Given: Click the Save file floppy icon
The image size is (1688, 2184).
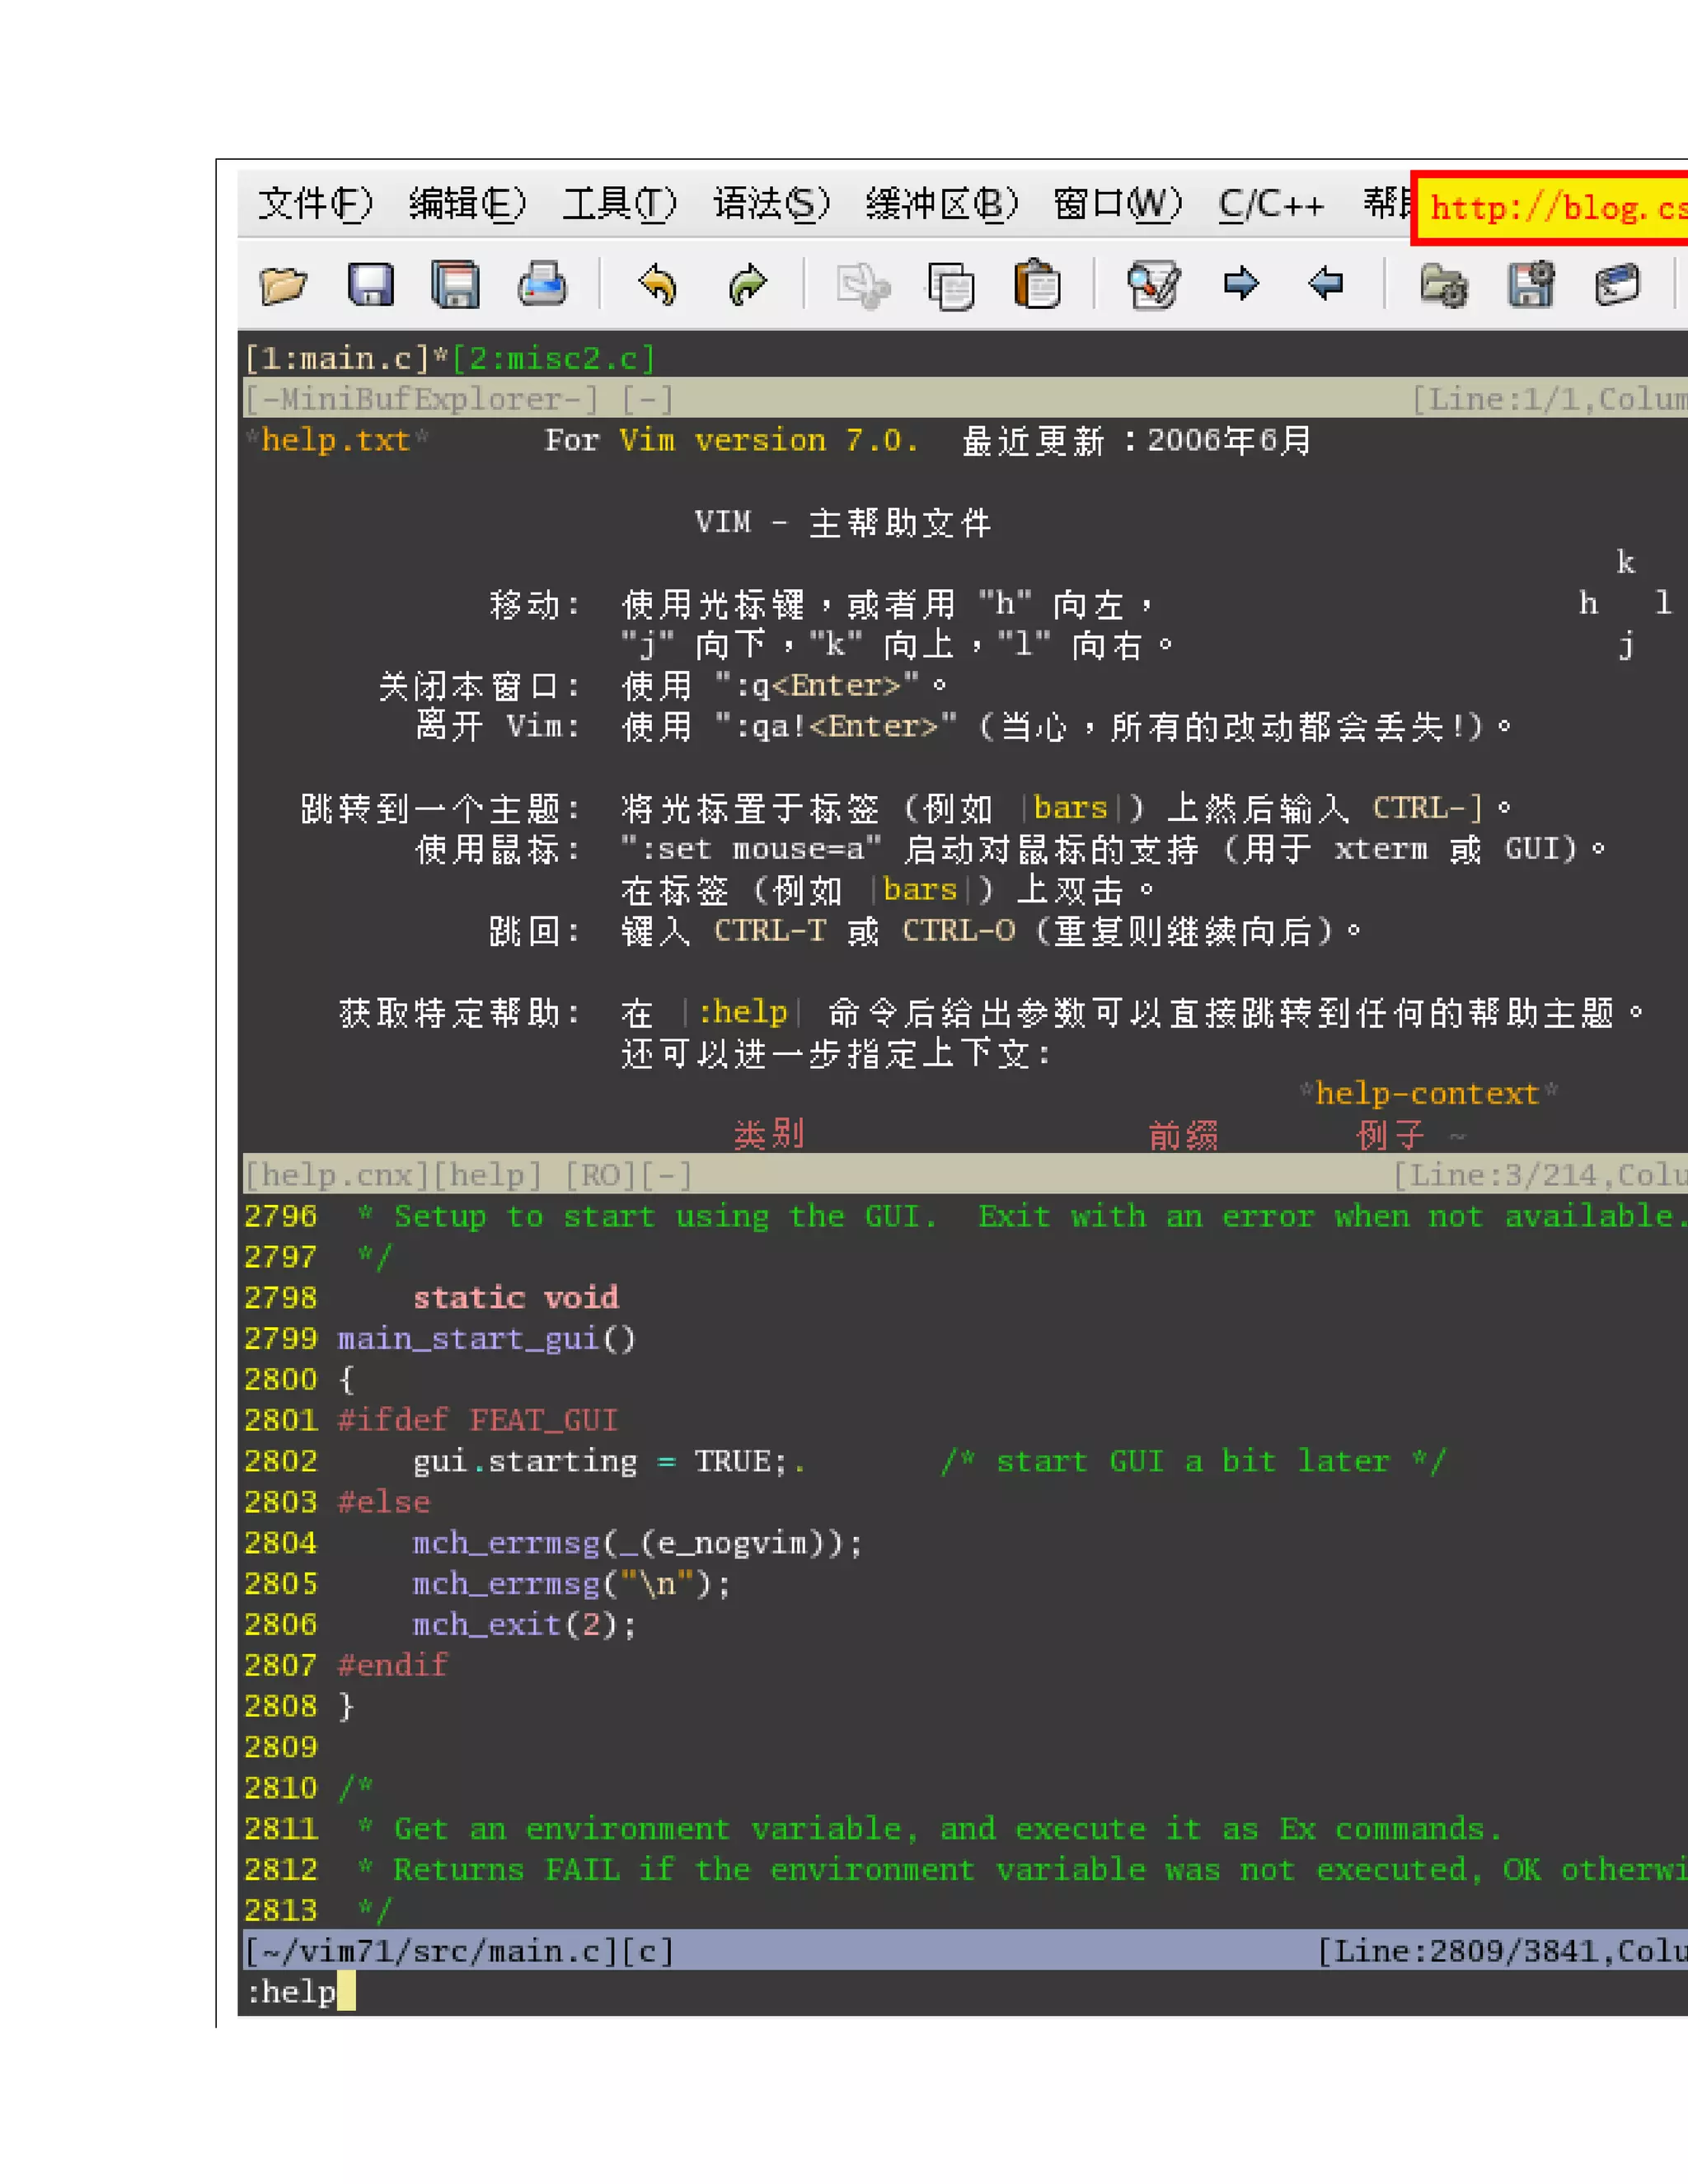Looking at the screenshot, I should coord(371,285).
